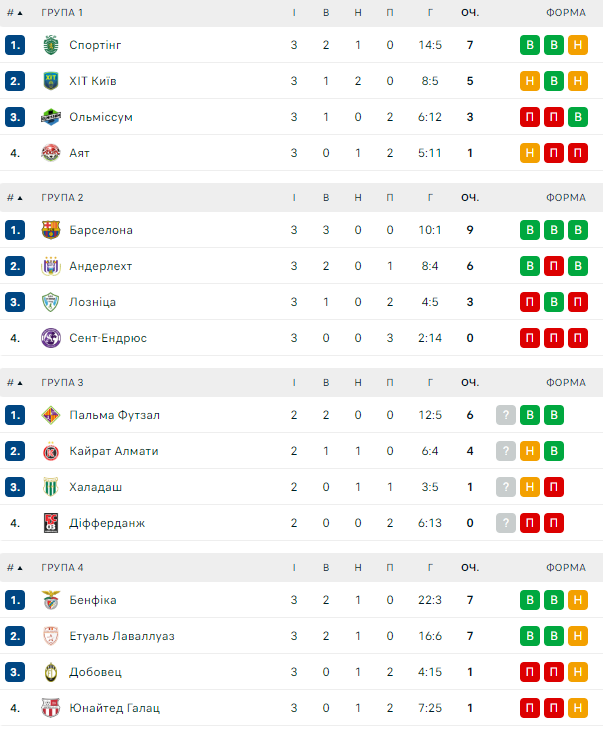Click the ФОРМА header in Group 3

tap(566, 383)
